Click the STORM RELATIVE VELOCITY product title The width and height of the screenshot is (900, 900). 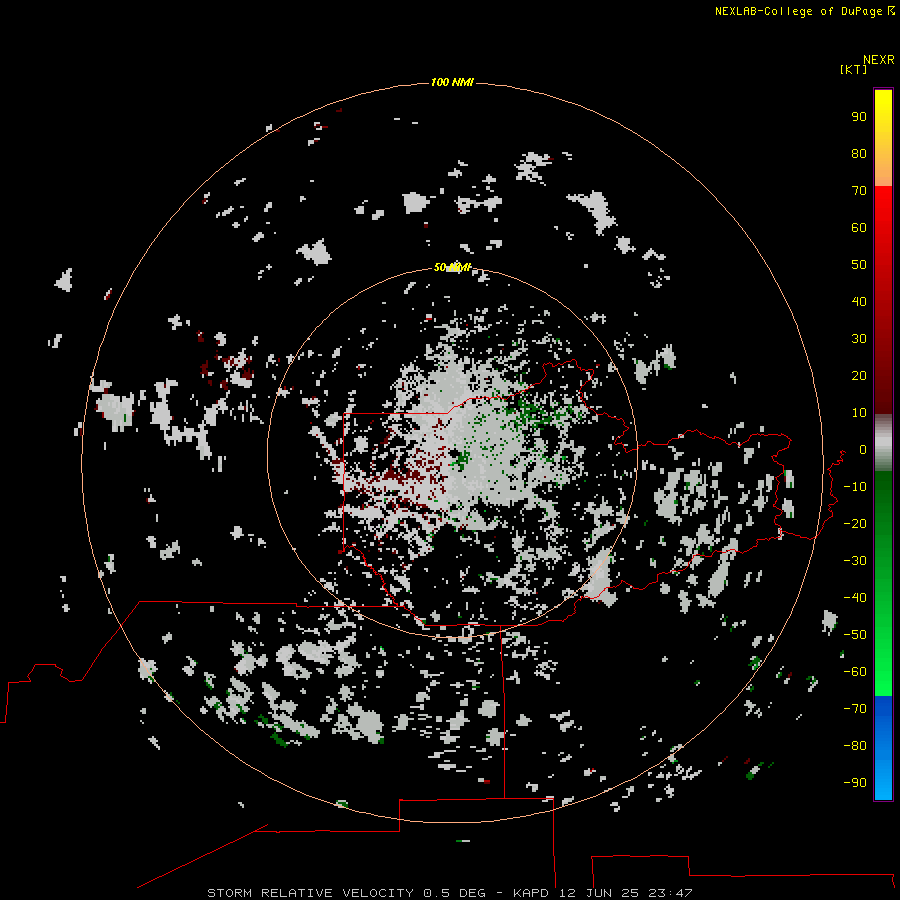point(311,893)
